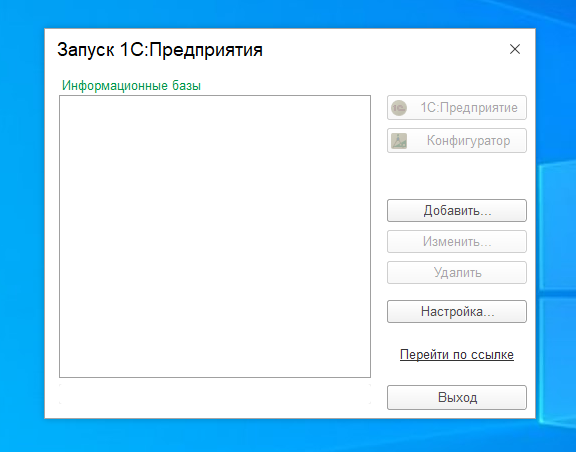
Task: Click blank gap between Удалить and Настройка
Action: pos(457,292)
